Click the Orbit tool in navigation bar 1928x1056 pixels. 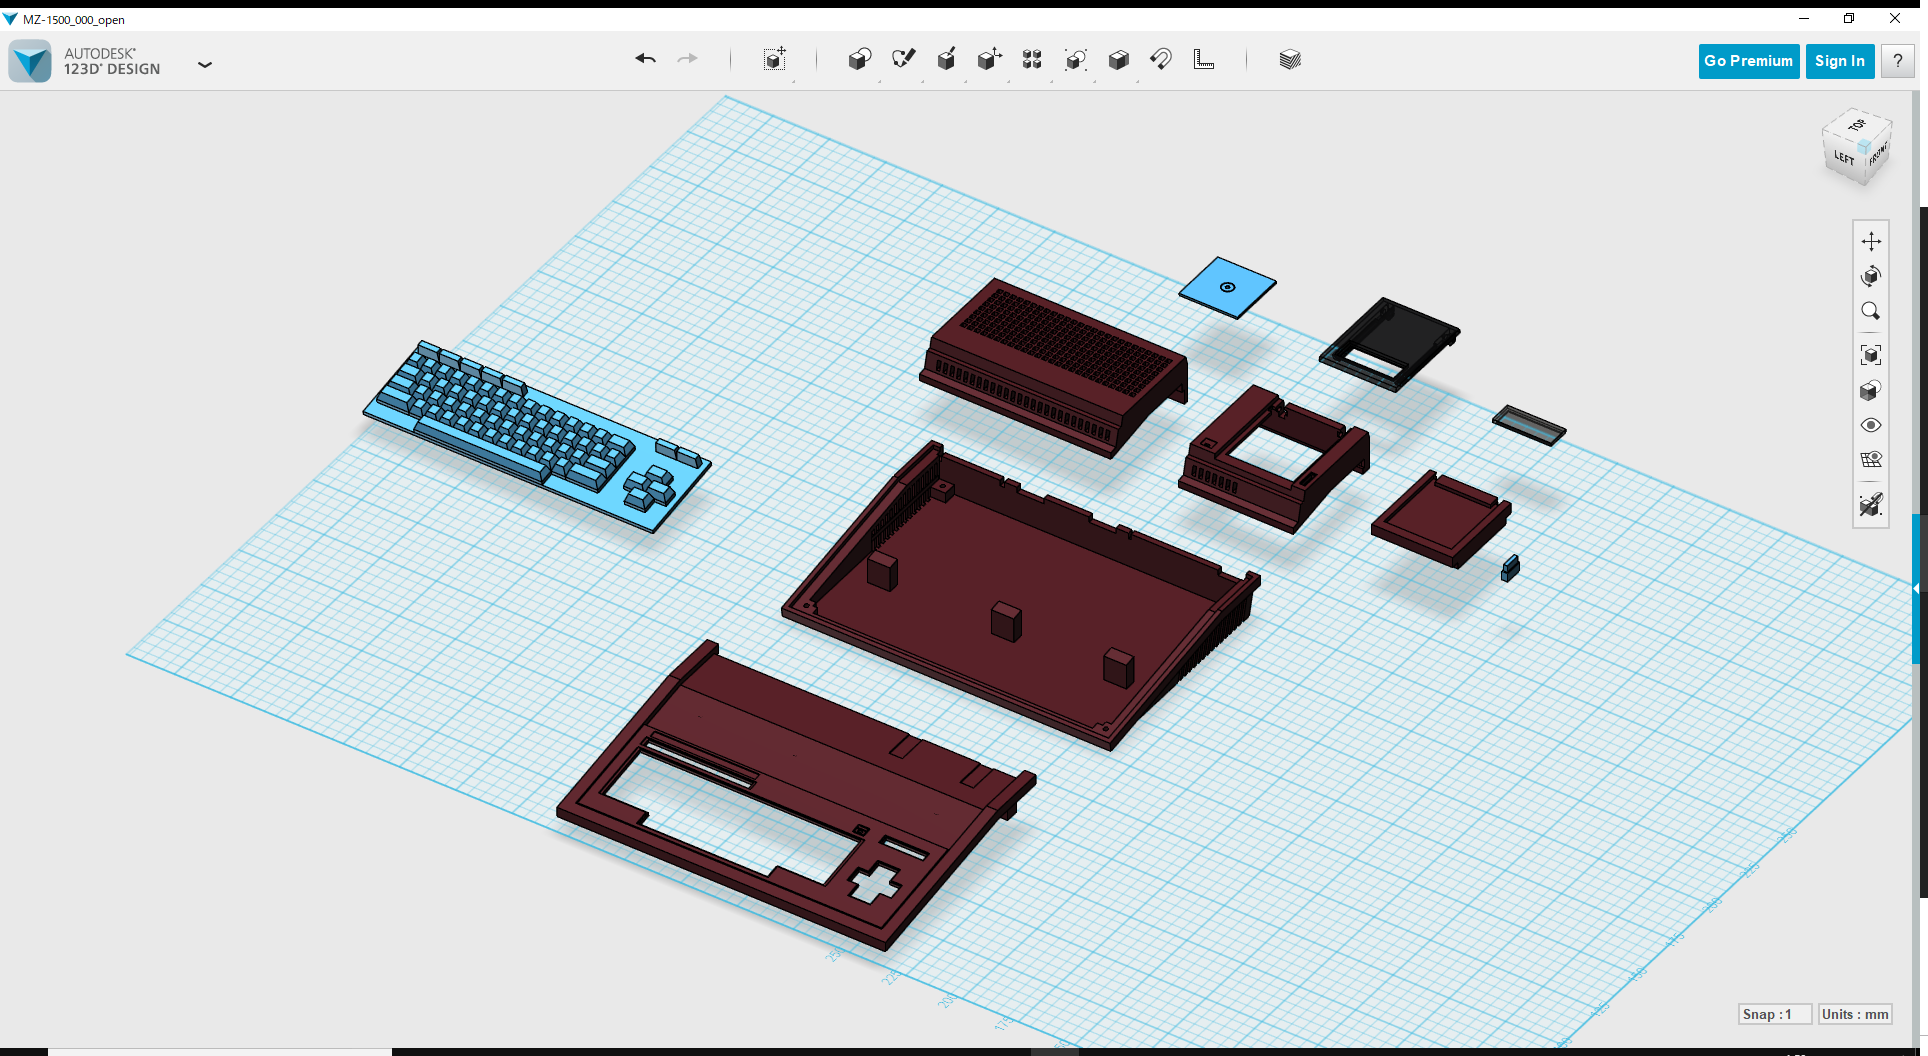[1871, 276]
